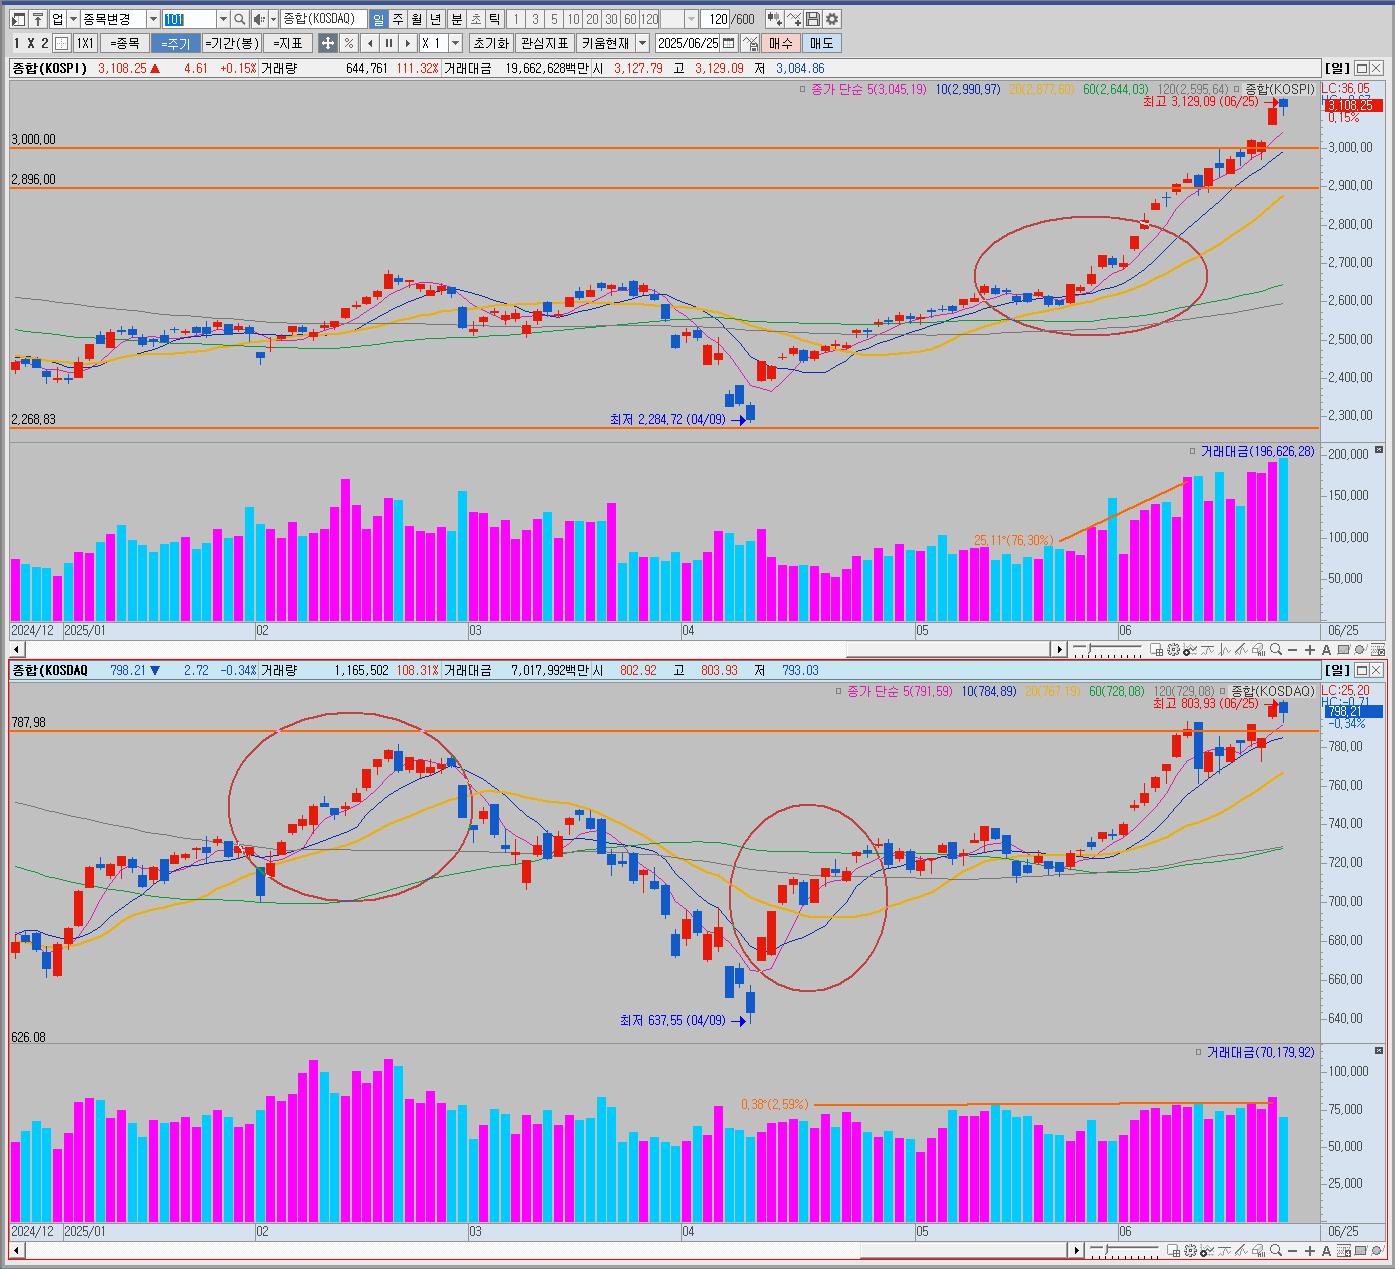The image size is (1395, 1269).
Task: Click the search magnifier beside the code field
Action: (239, 19)
